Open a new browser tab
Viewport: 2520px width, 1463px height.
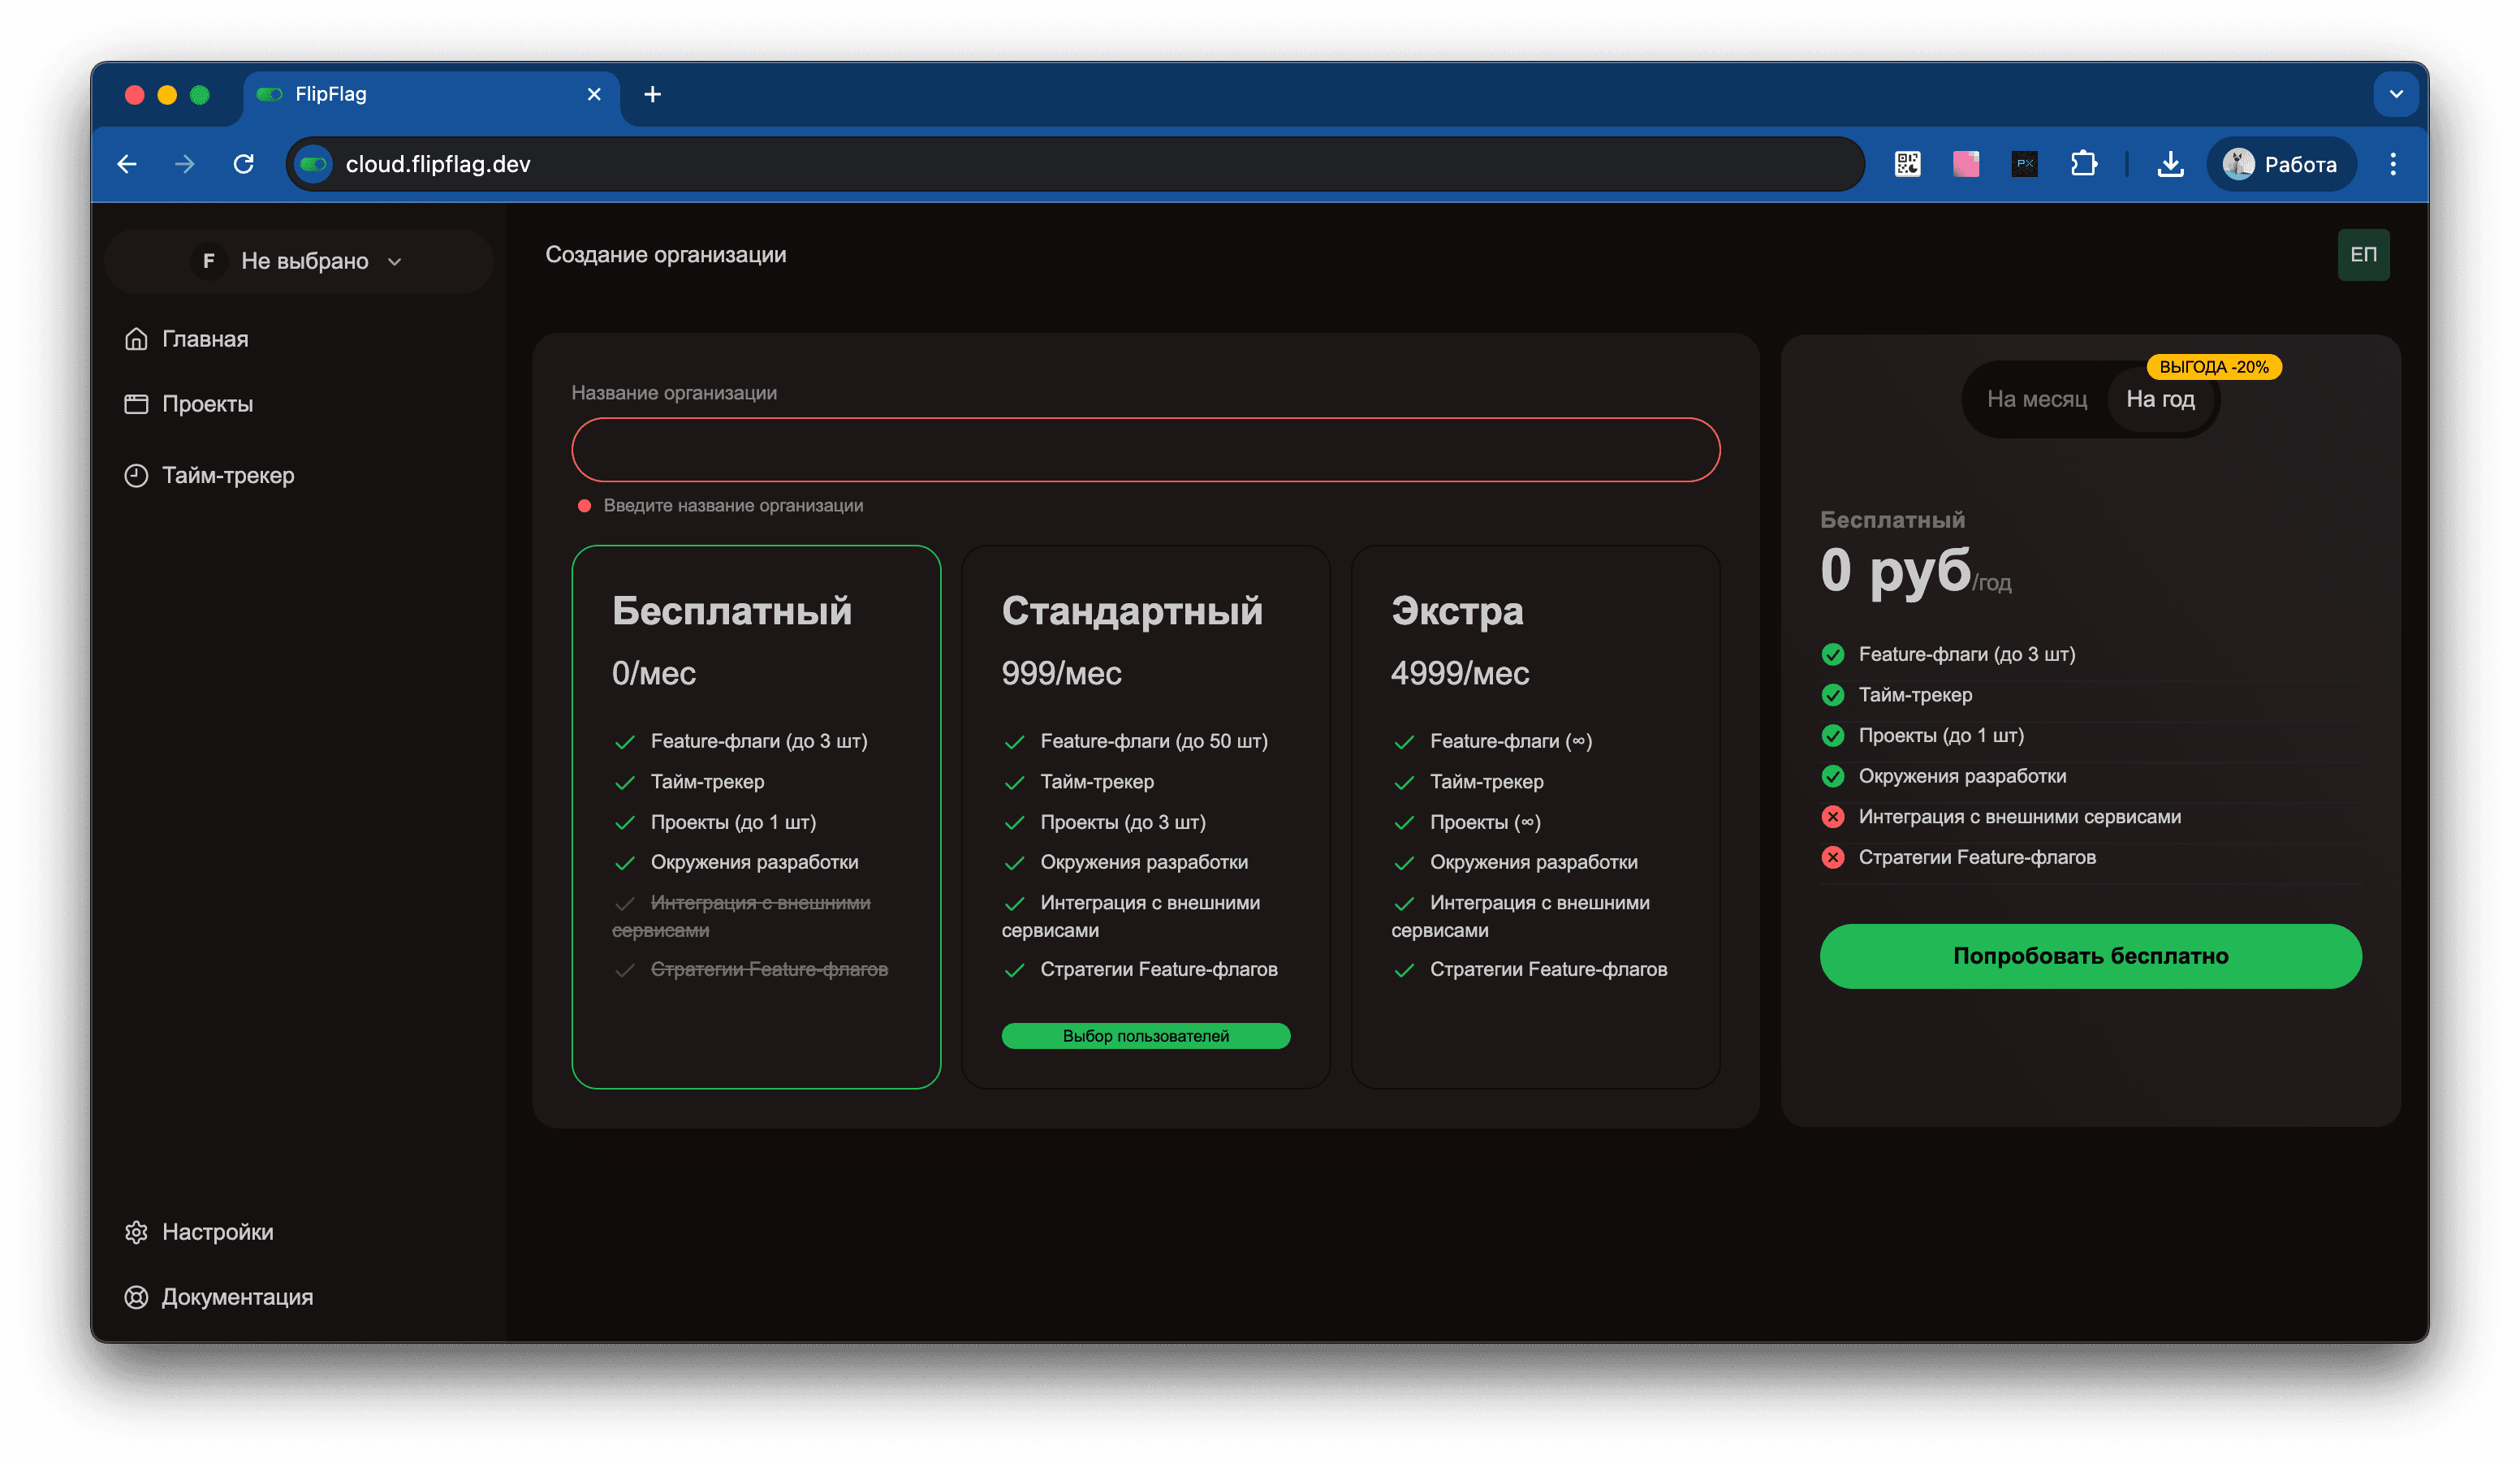[x=652, y=93]
